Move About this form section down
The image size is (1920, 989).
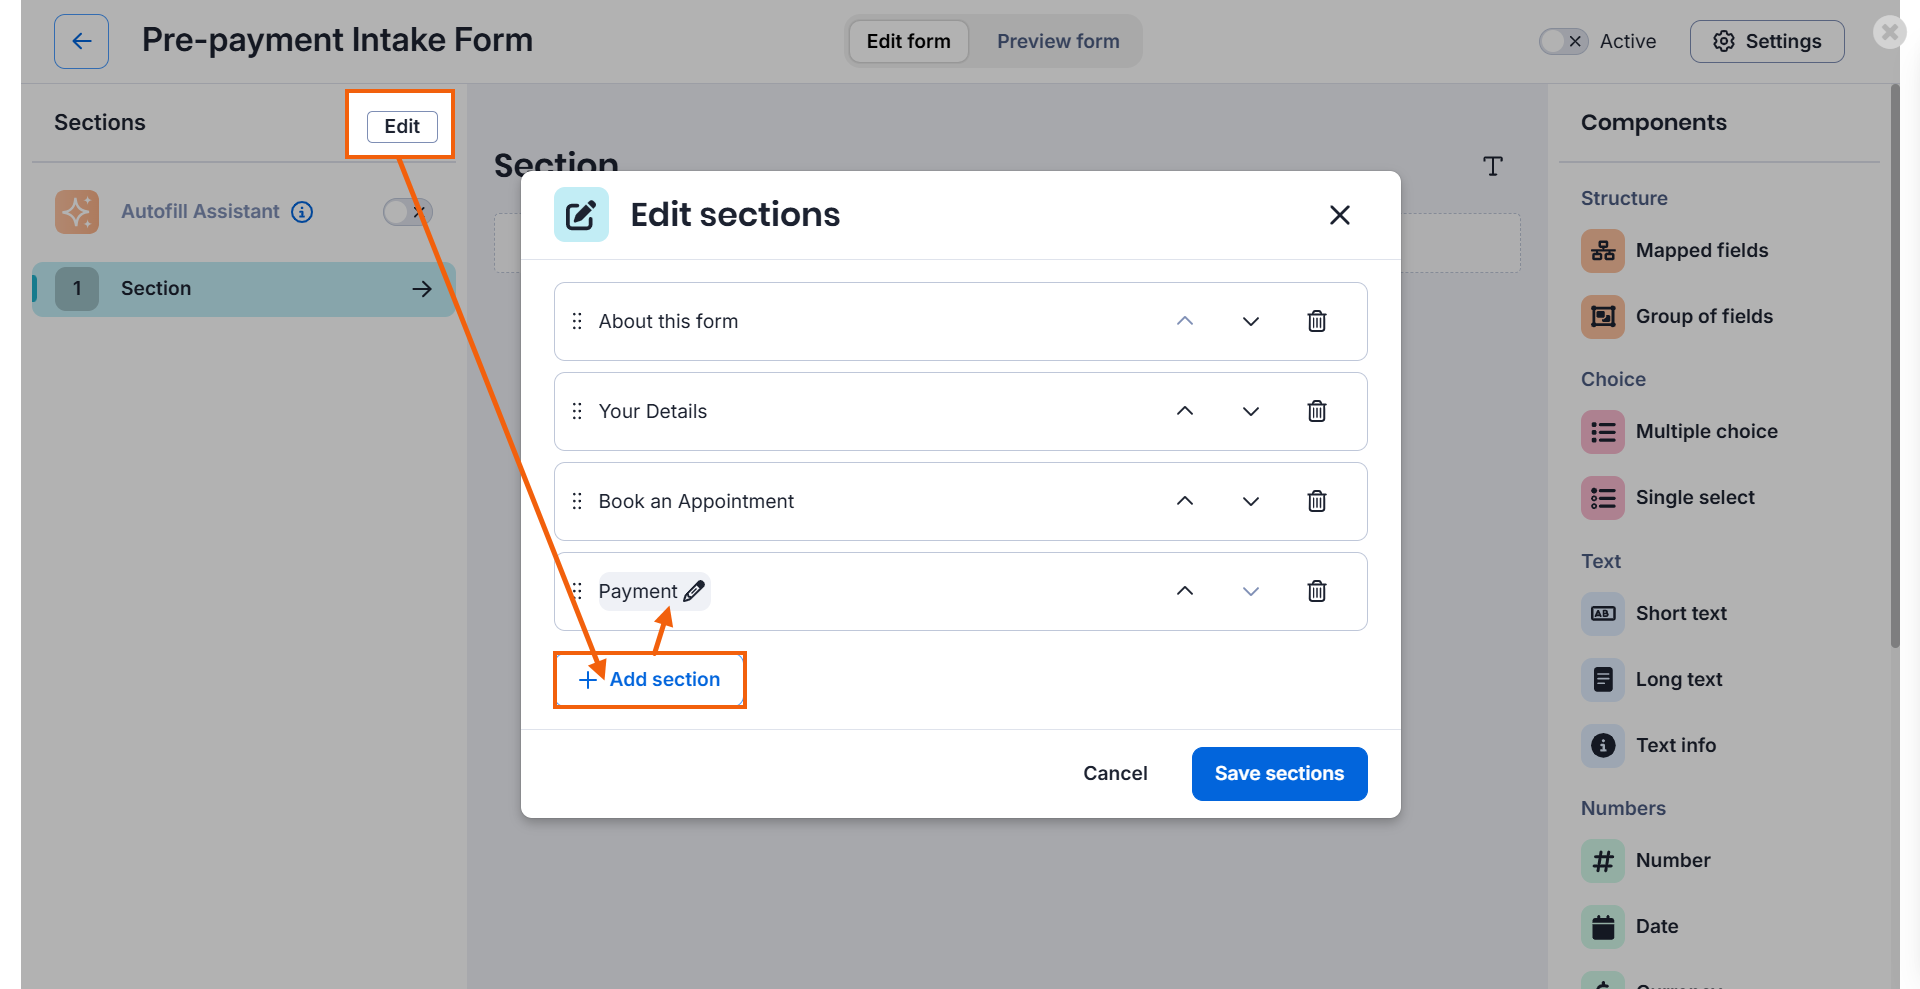pos(1251,321)
